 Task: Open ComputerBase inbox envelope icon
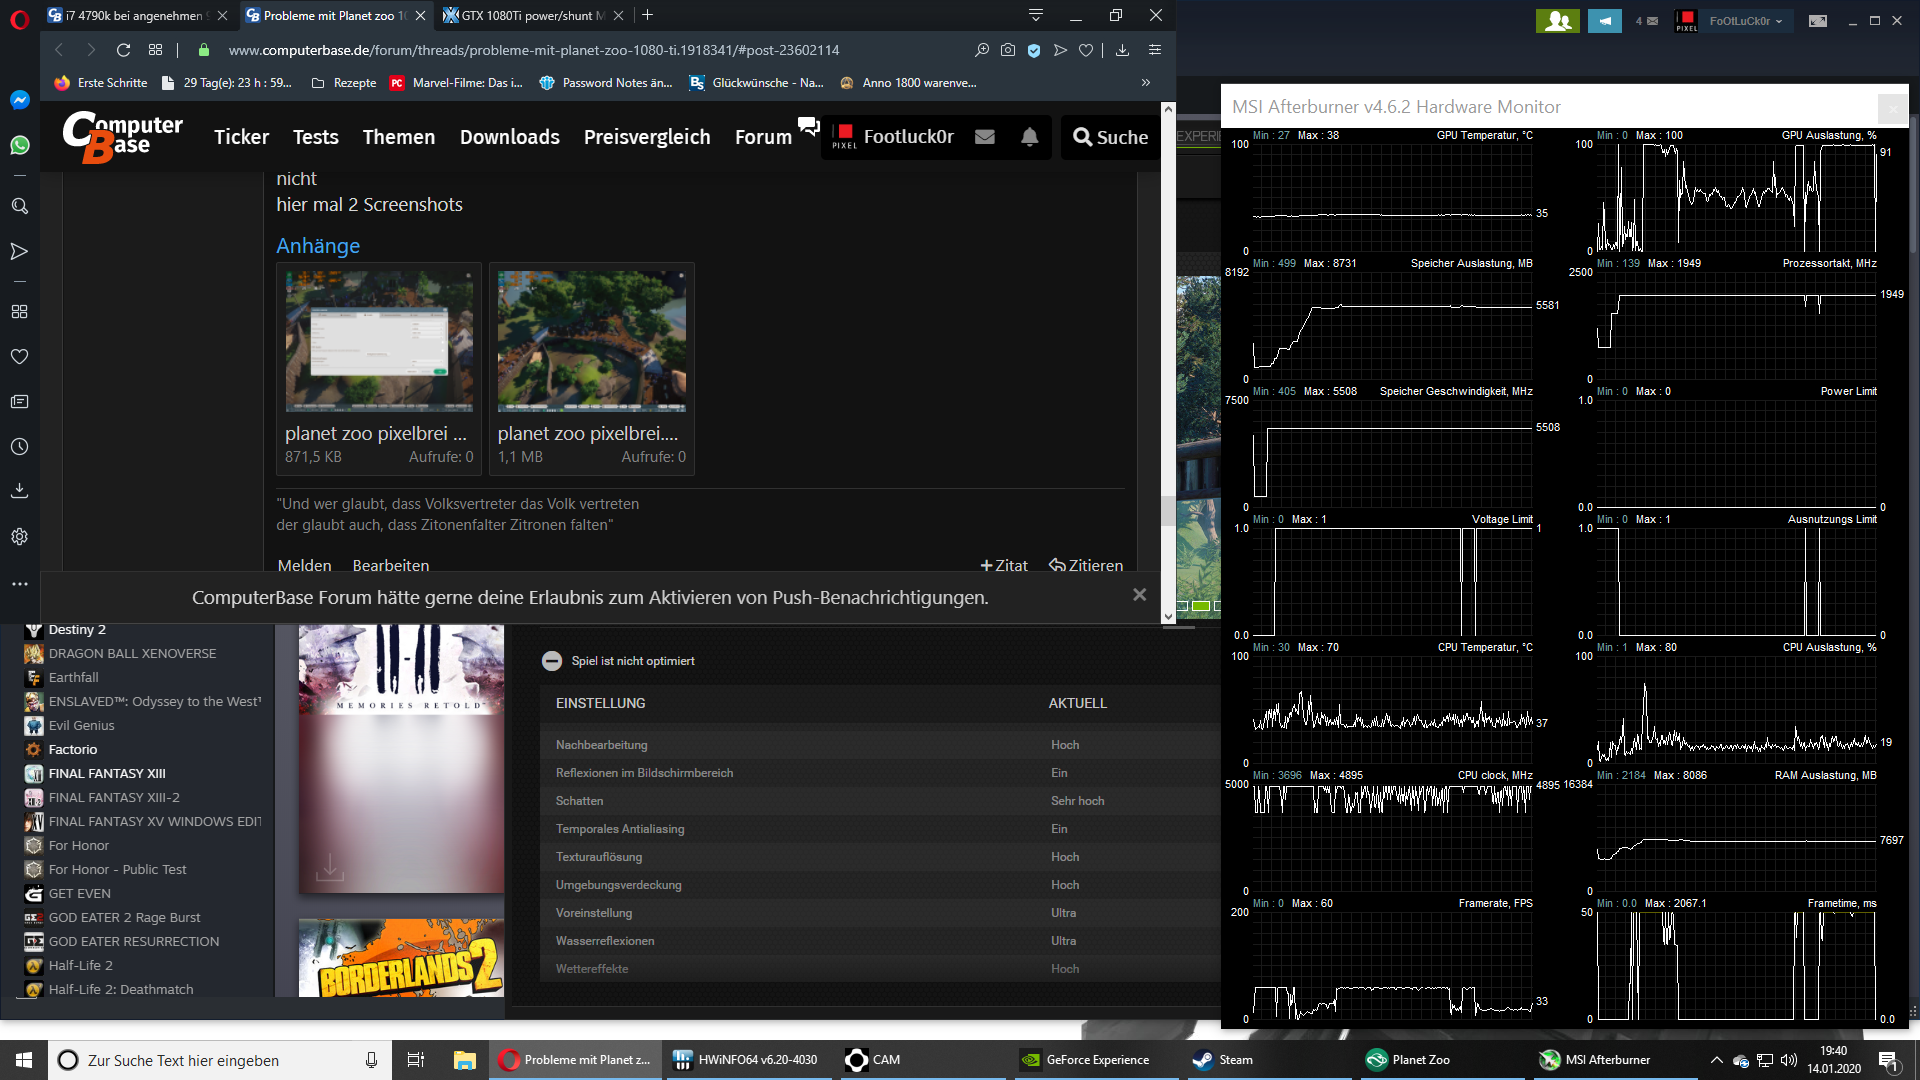(x=985, y=137)
